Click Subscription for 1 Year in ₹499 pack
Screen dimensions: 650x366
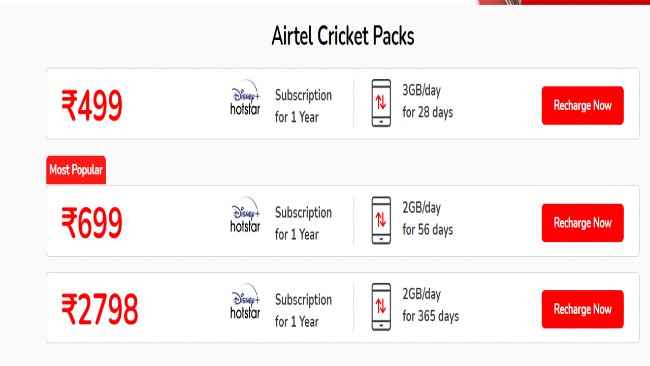click(303, 106)
